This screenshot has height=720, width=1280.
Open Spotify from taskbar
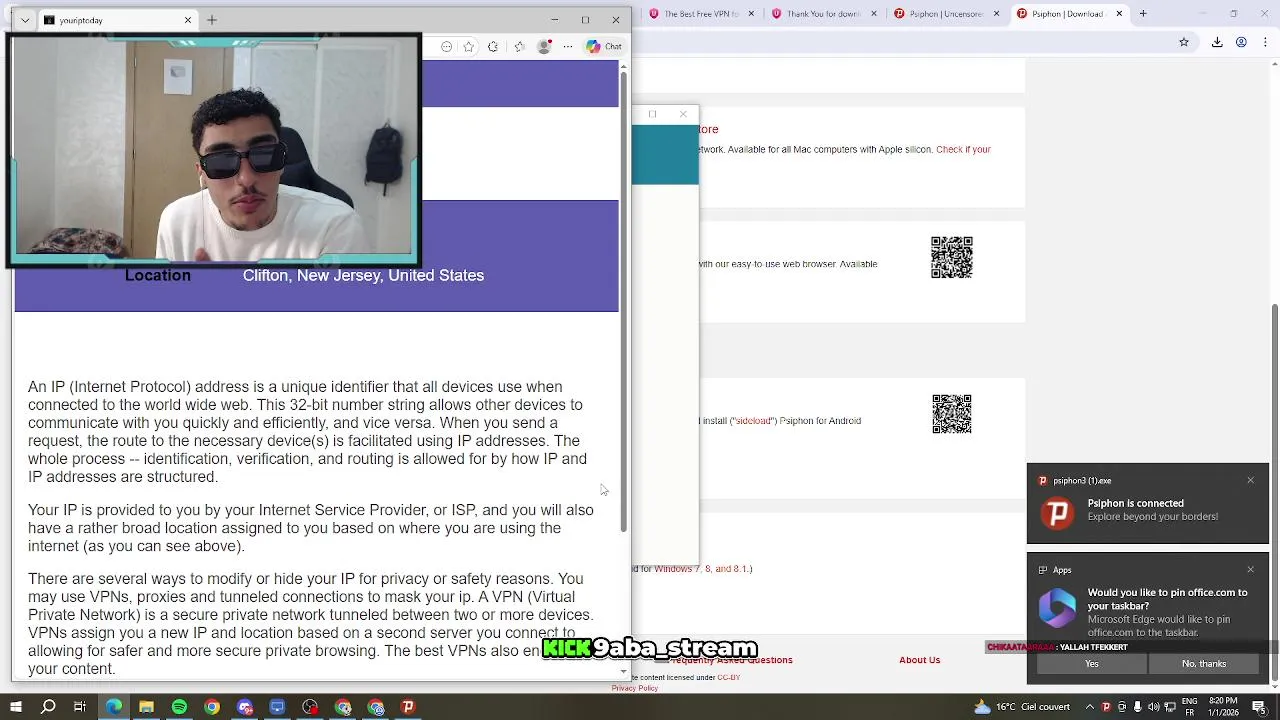[x=179, y=707]
